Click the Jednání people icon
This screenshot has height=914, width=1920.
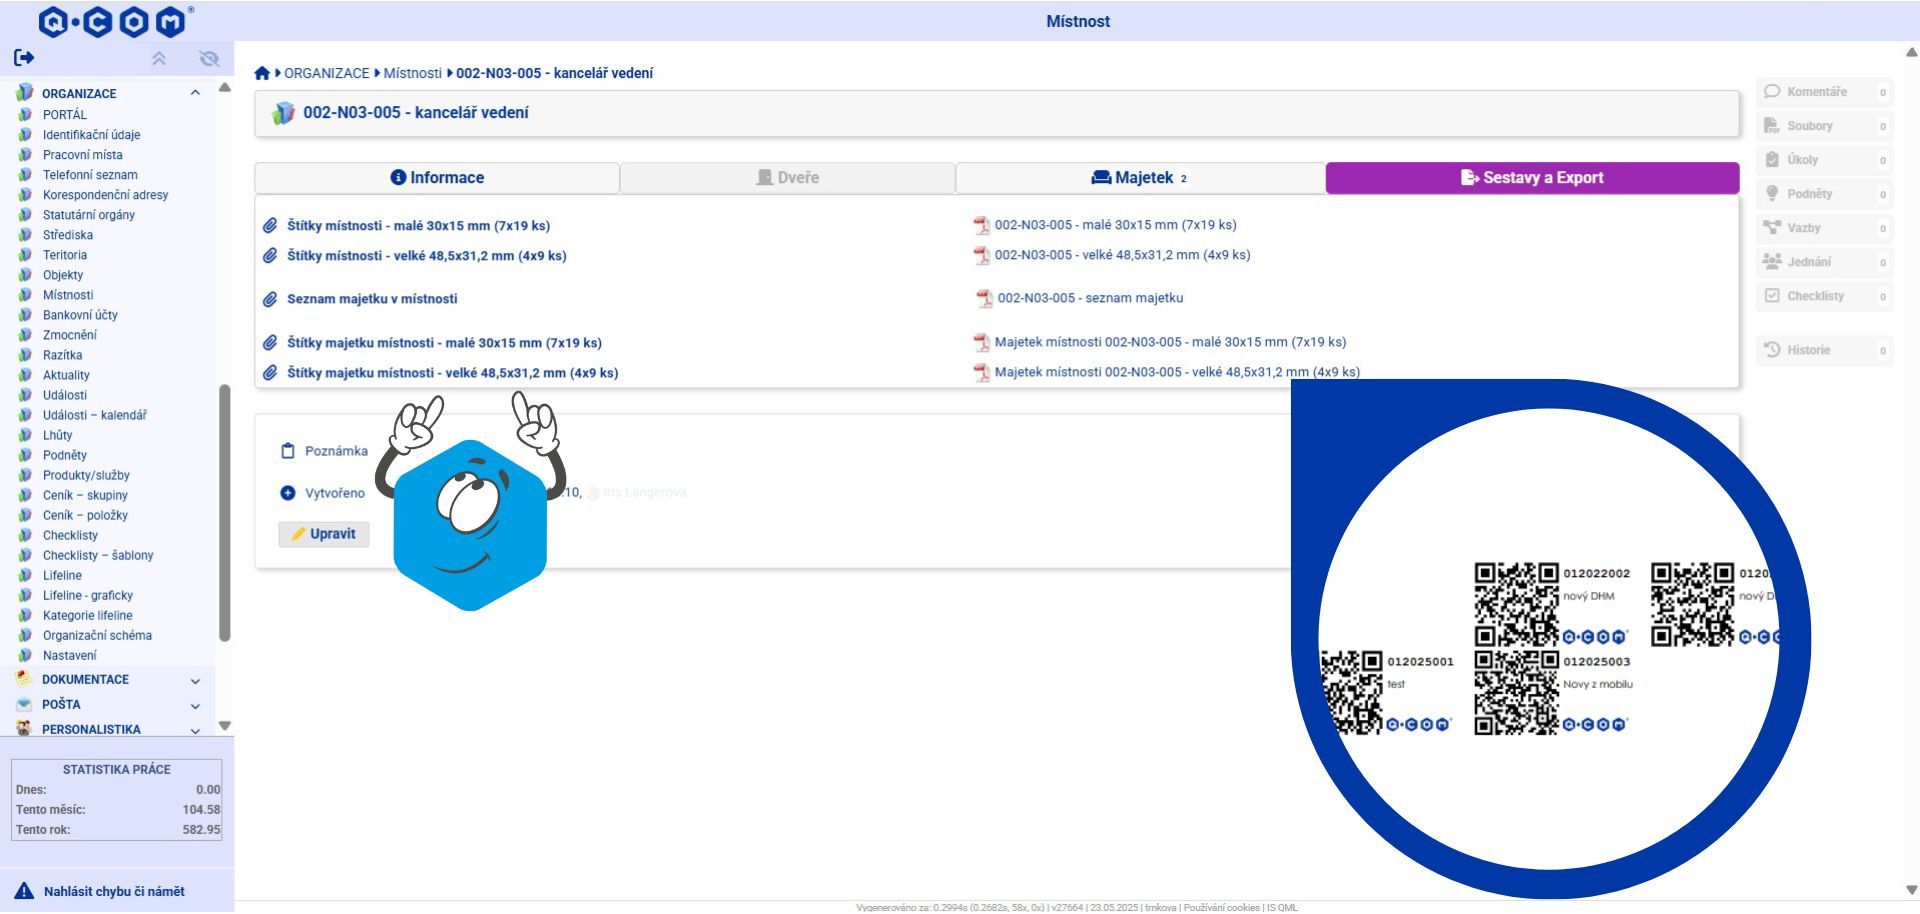click(1772, 262)
